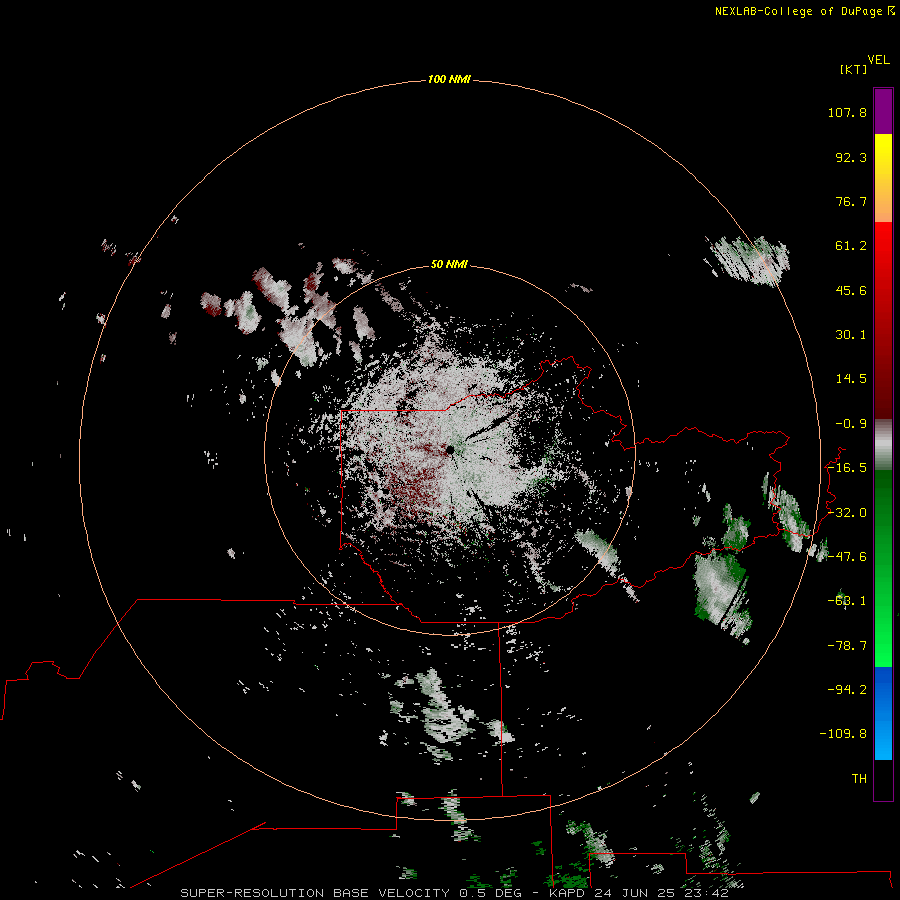This screenshot has width=900, height=900.
Task: Click the 30.1 velocity scale value
Action: click(x=851, y=335)
